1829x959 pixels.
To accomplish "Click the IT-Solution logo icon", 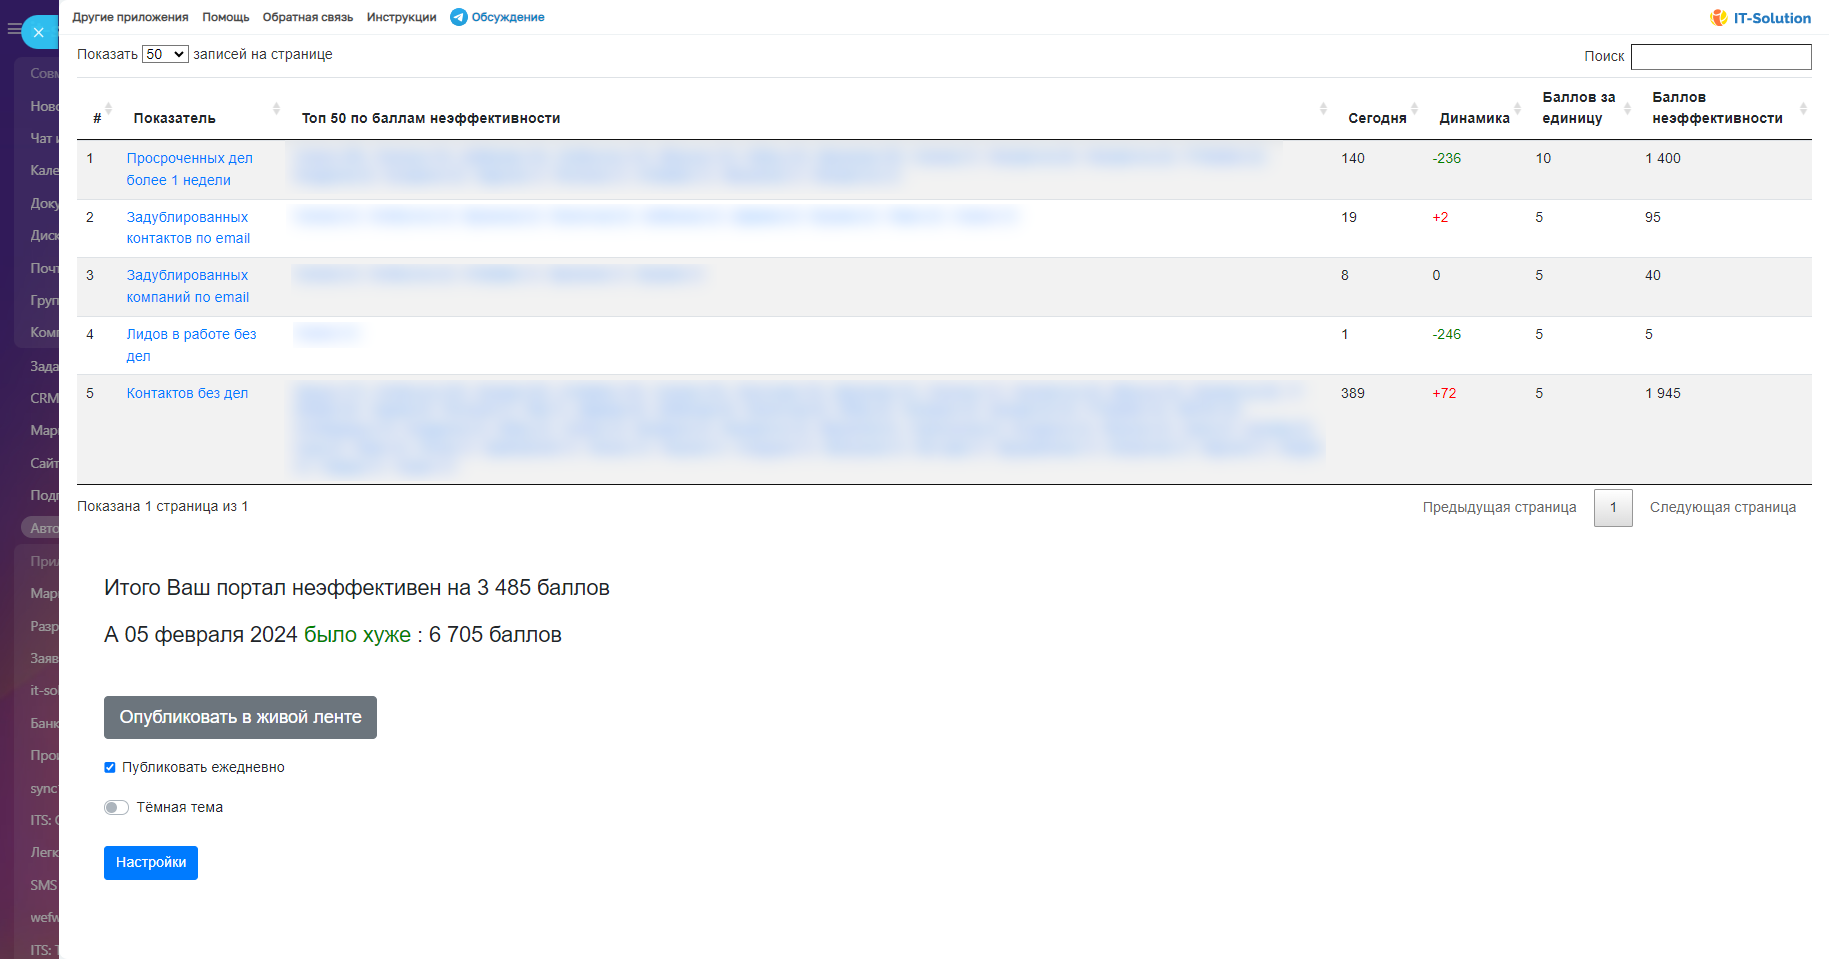I will click(x=1719, y=18).
